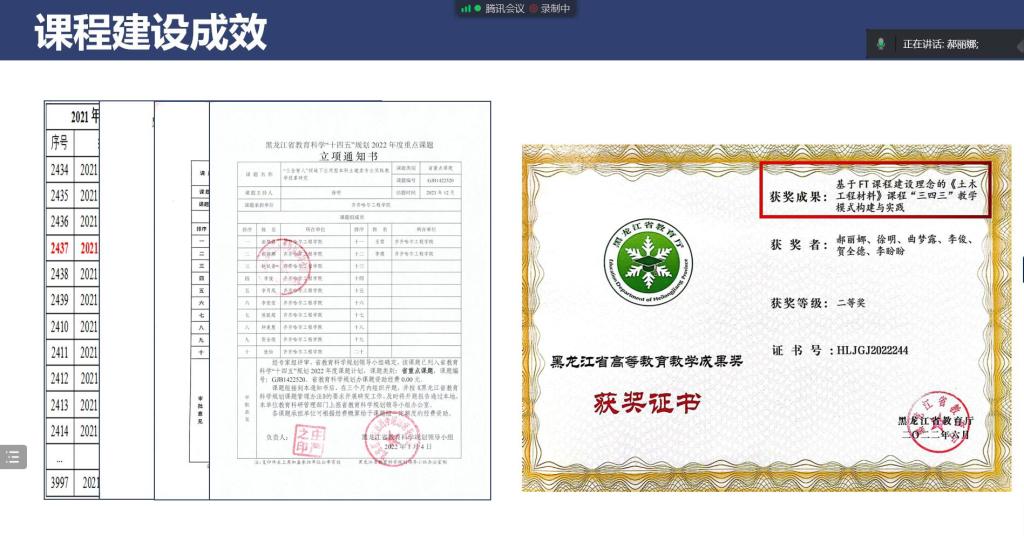This screenshot has height=536, width=1024.
Task: Click the green microphone icon beside speaker name
Action: pyautogui.click(x=881, y=44)
